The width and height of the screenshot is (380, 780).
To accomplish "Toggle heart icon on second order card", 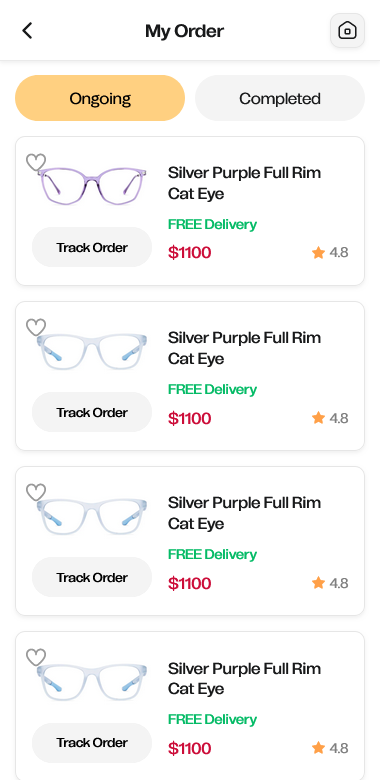I will (x=36, y=328).
